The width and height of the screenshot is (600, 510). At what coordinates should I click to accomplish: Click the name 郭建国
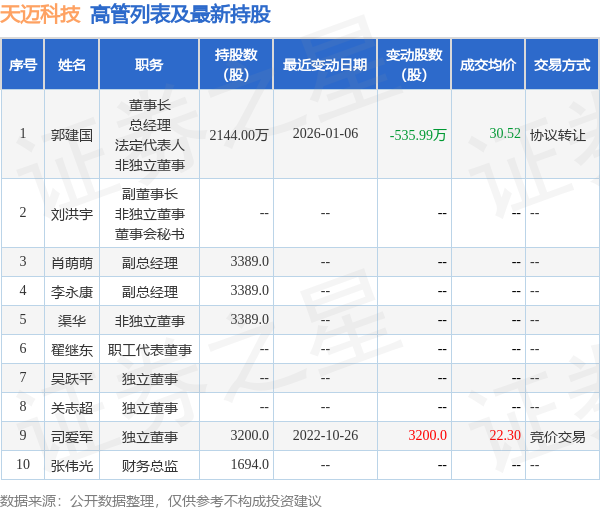coord(72,135)
